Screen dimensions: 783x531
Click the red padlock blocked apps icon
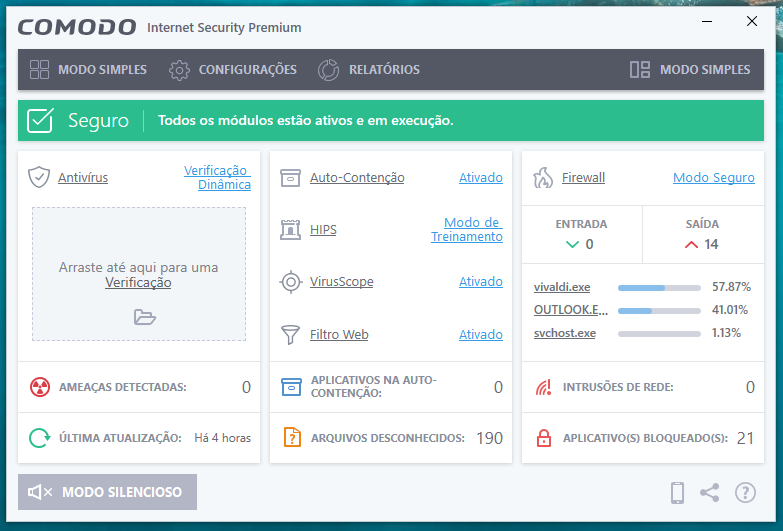point(543,438)
